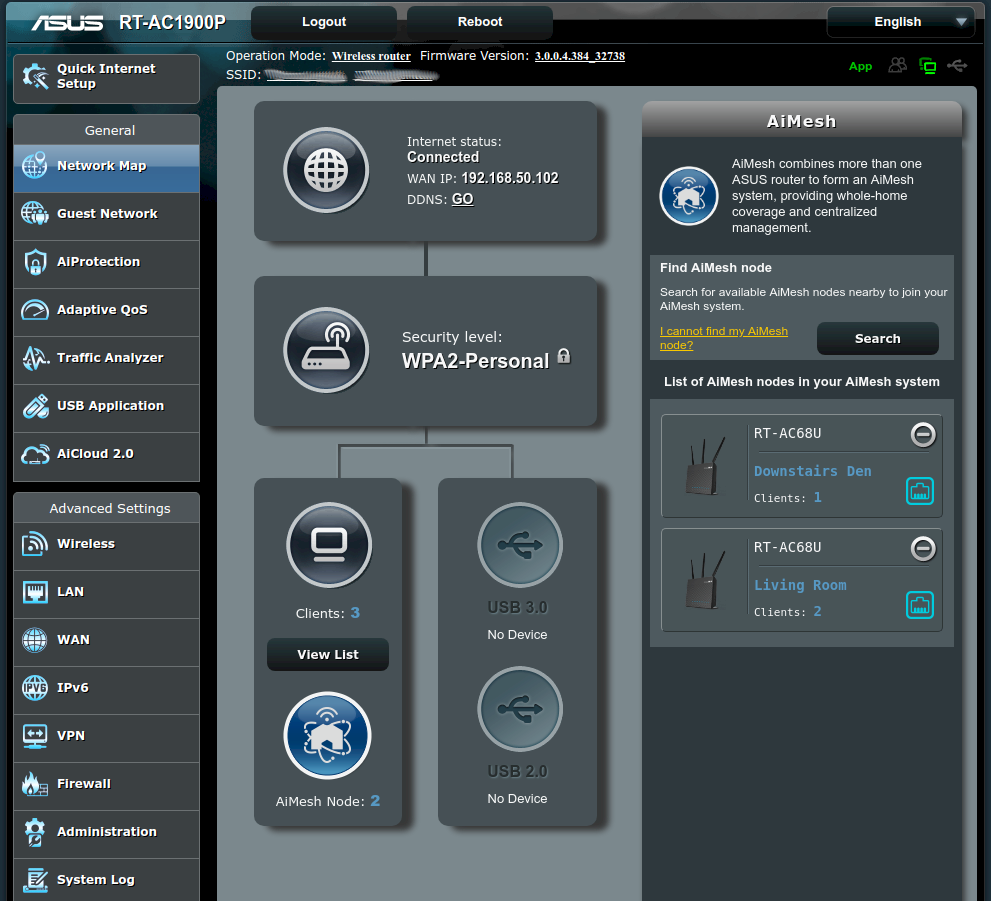Click the Living Room node name

tap(799, 585)
